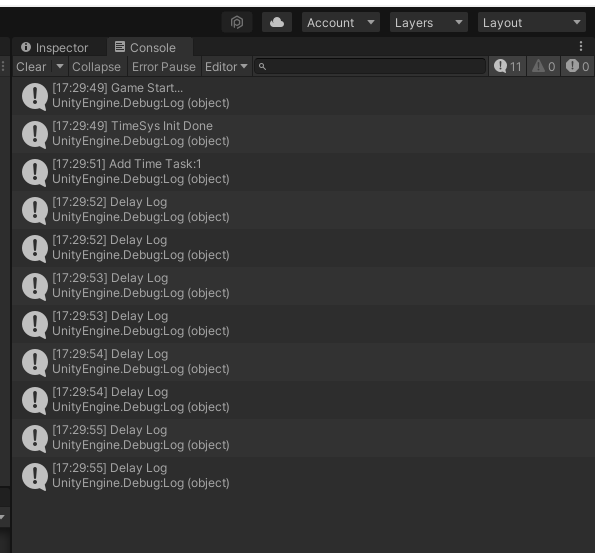This screenshot has height=553, width=595.
Task: Open the Unity Collab services icon
Action: [237, 22]
